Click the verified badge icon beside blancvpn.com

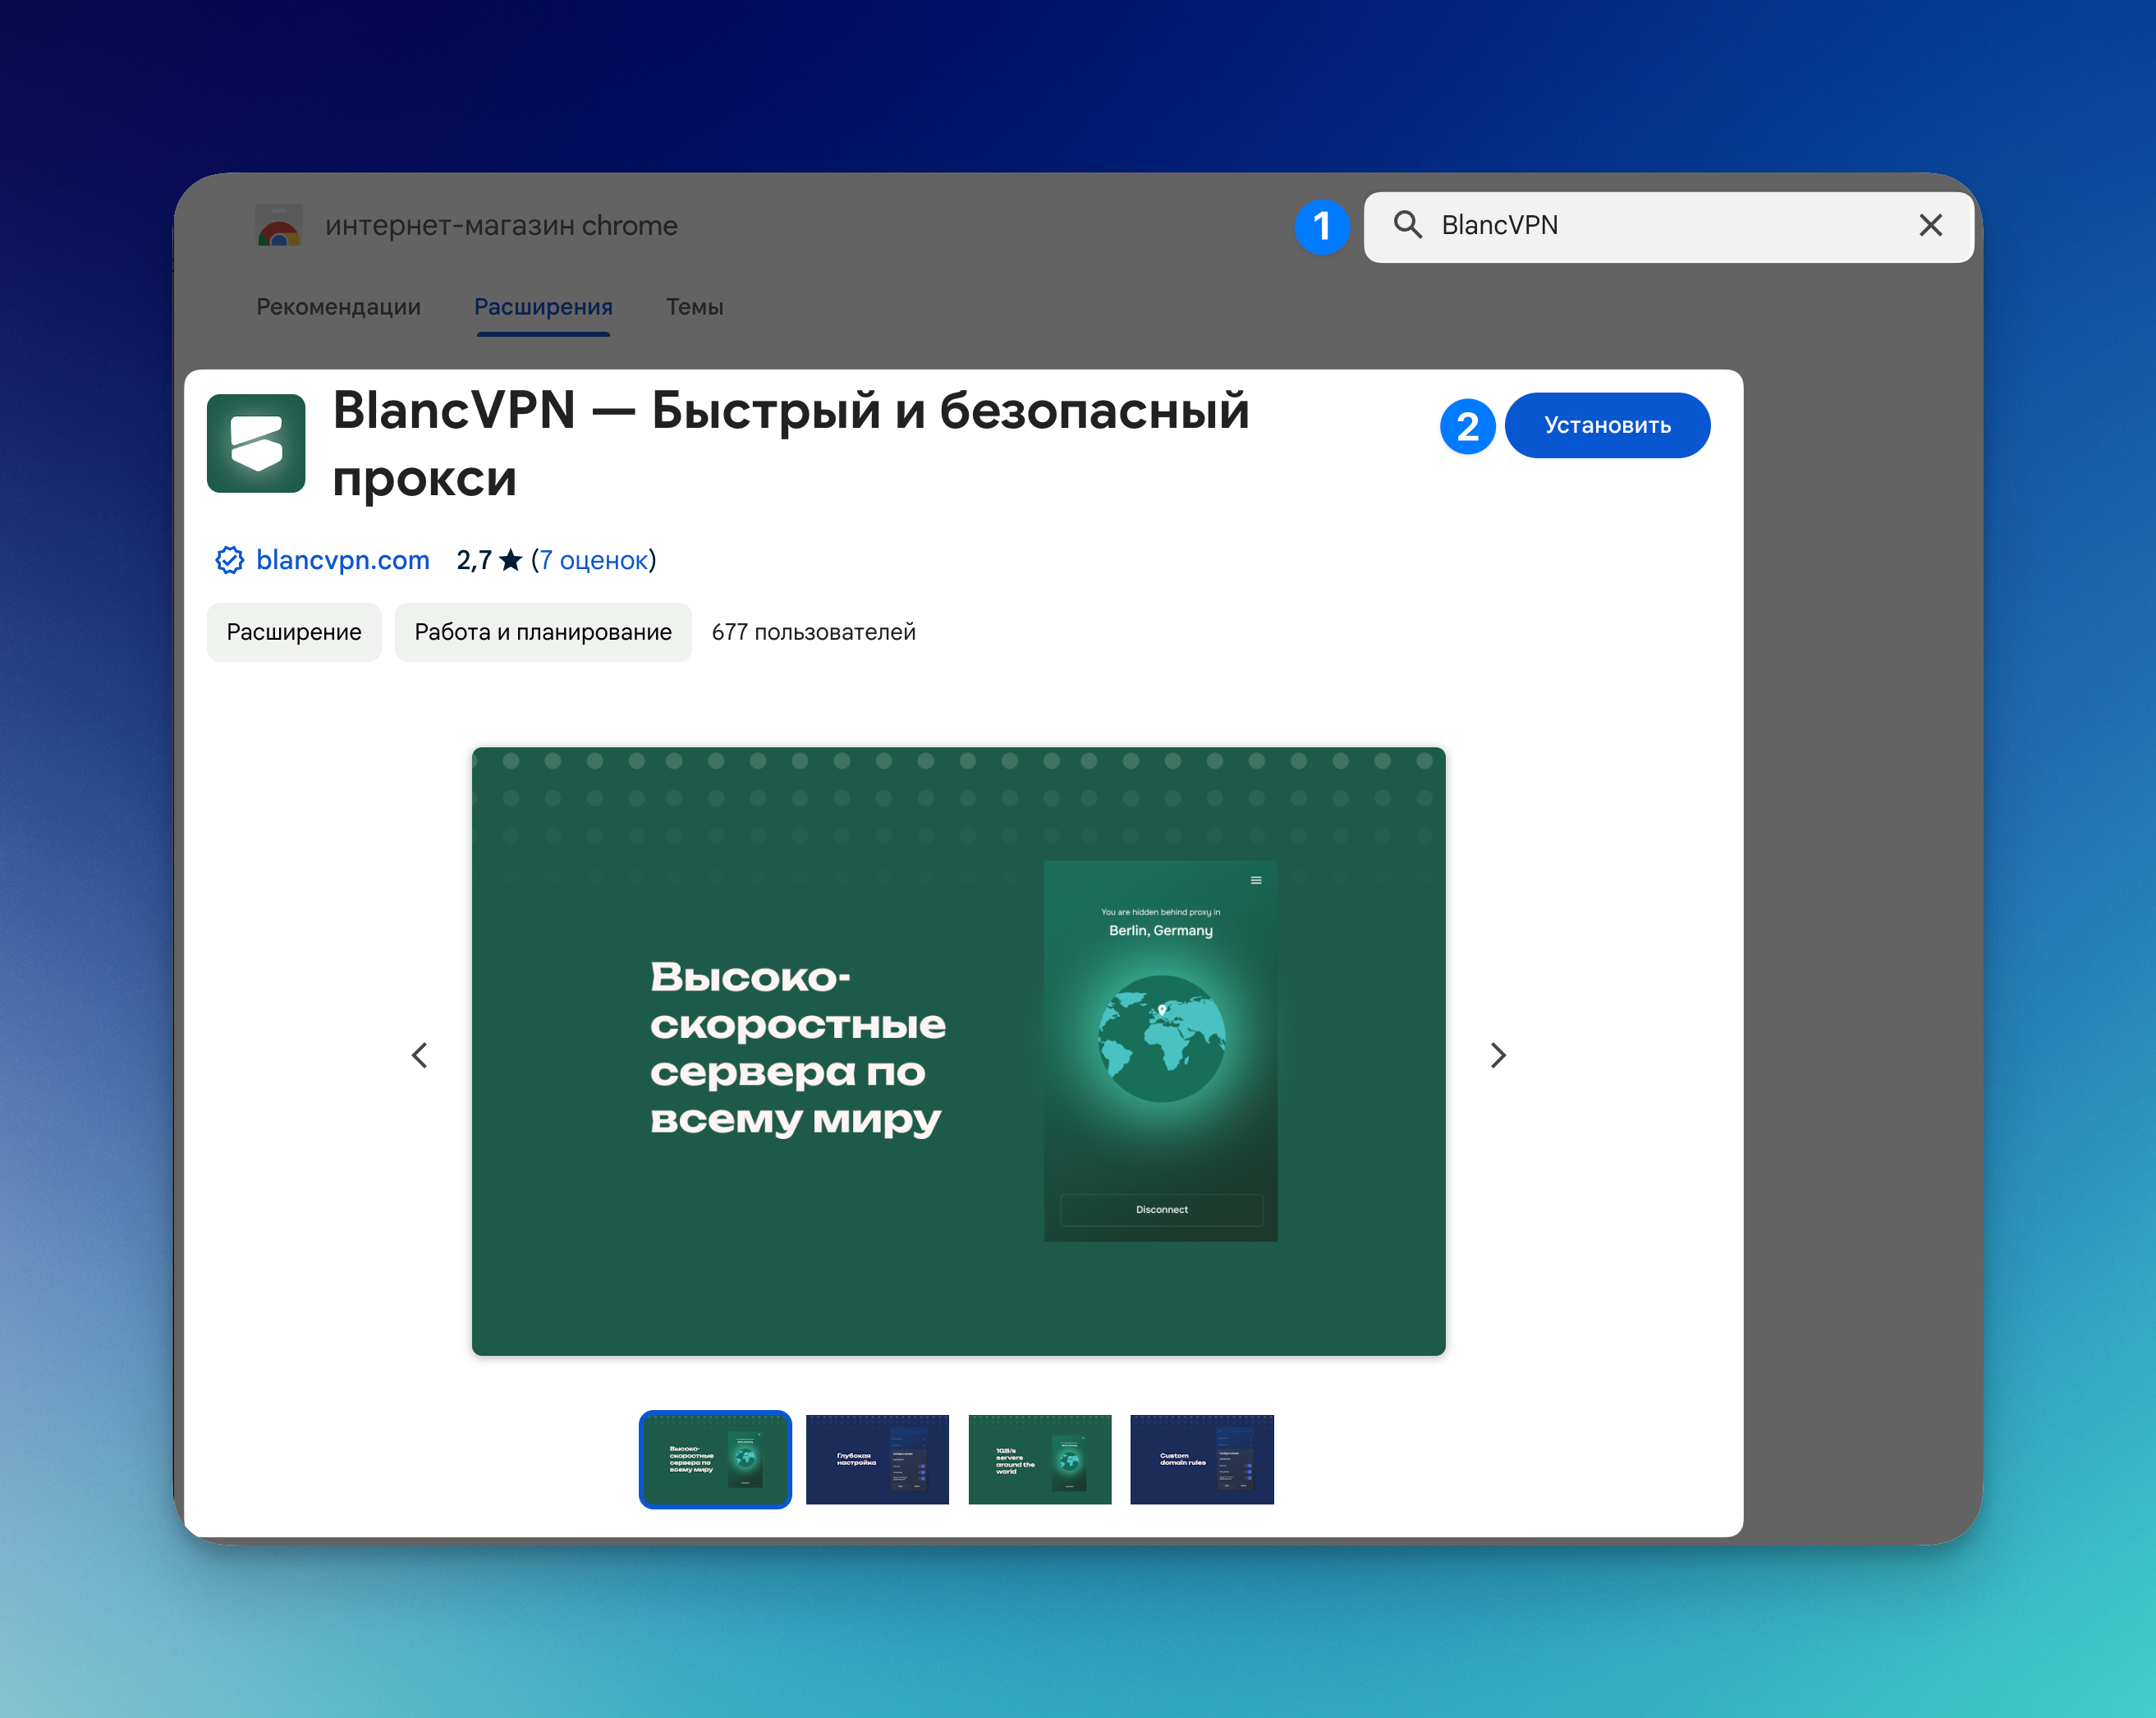pos(229,560)
